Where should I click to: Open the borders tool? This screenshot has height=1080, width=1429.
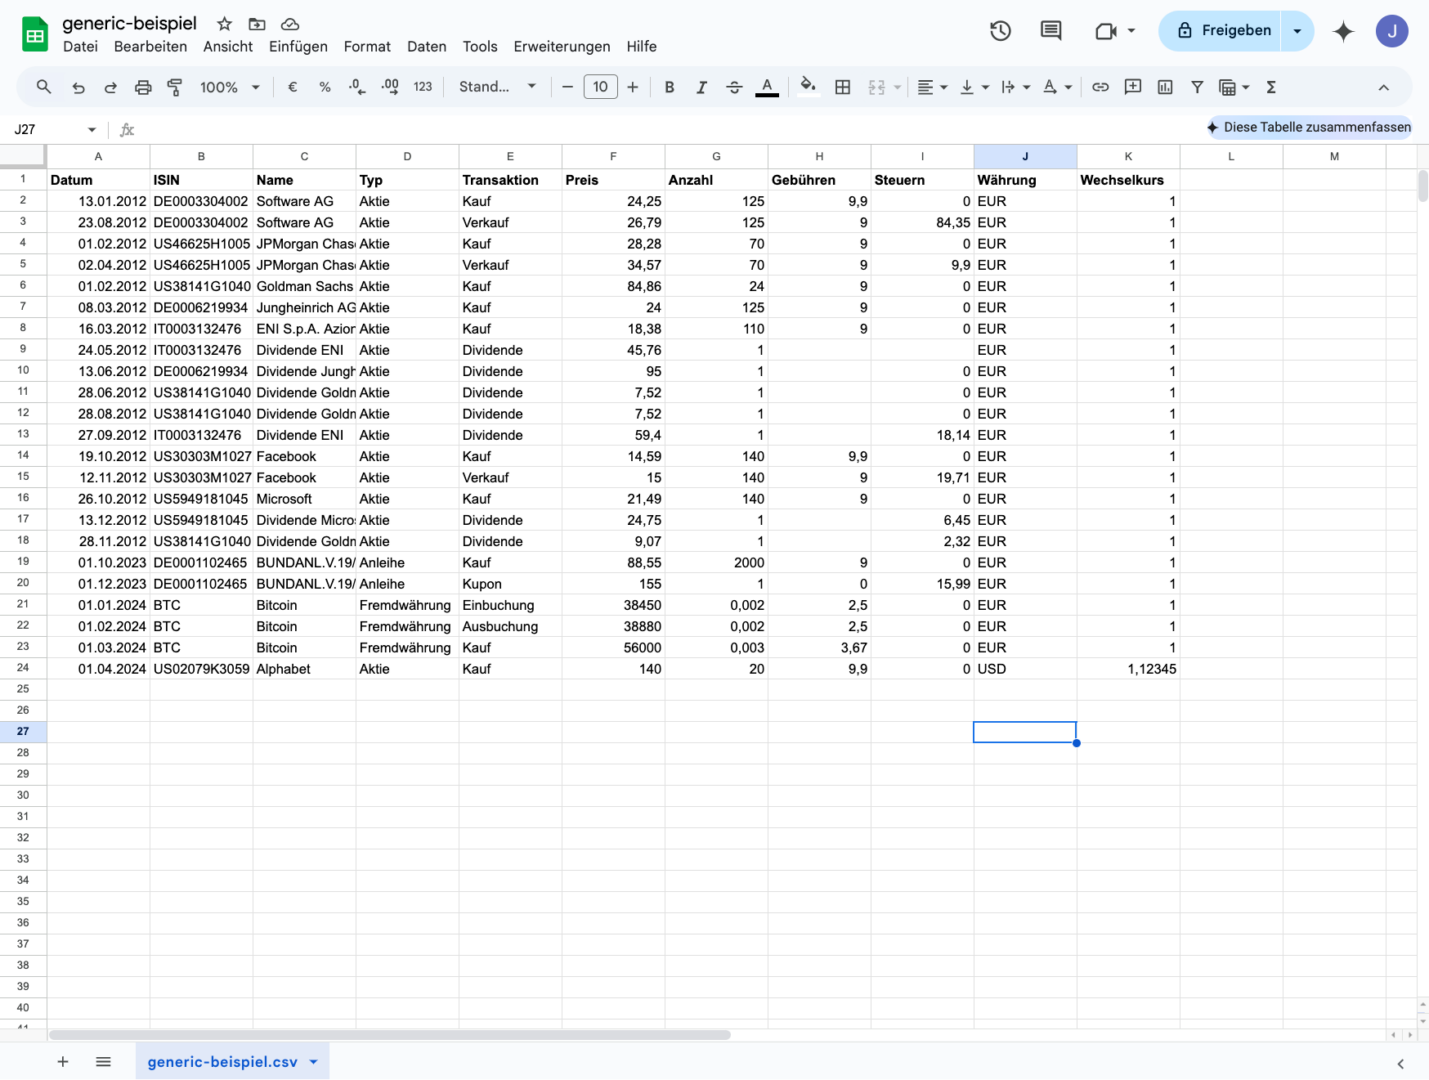843,87
